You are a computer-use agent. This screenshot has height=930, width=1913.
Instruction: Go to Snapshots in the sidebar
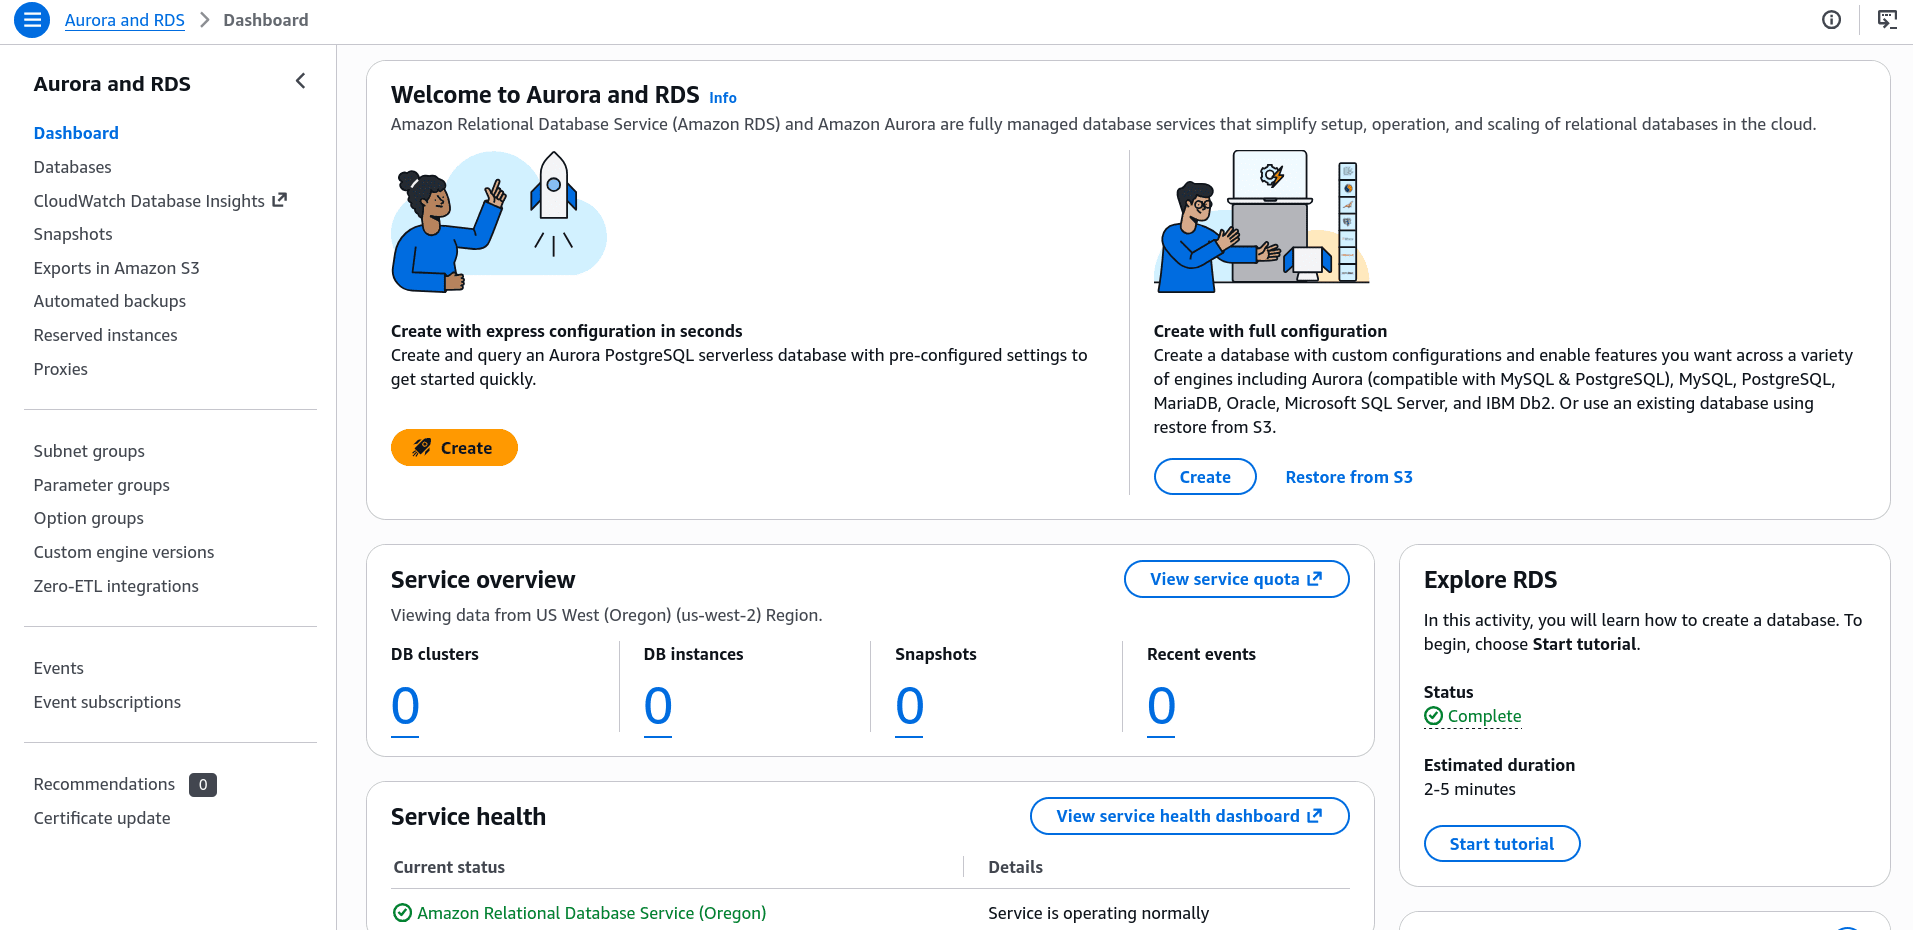coord(73,234)
